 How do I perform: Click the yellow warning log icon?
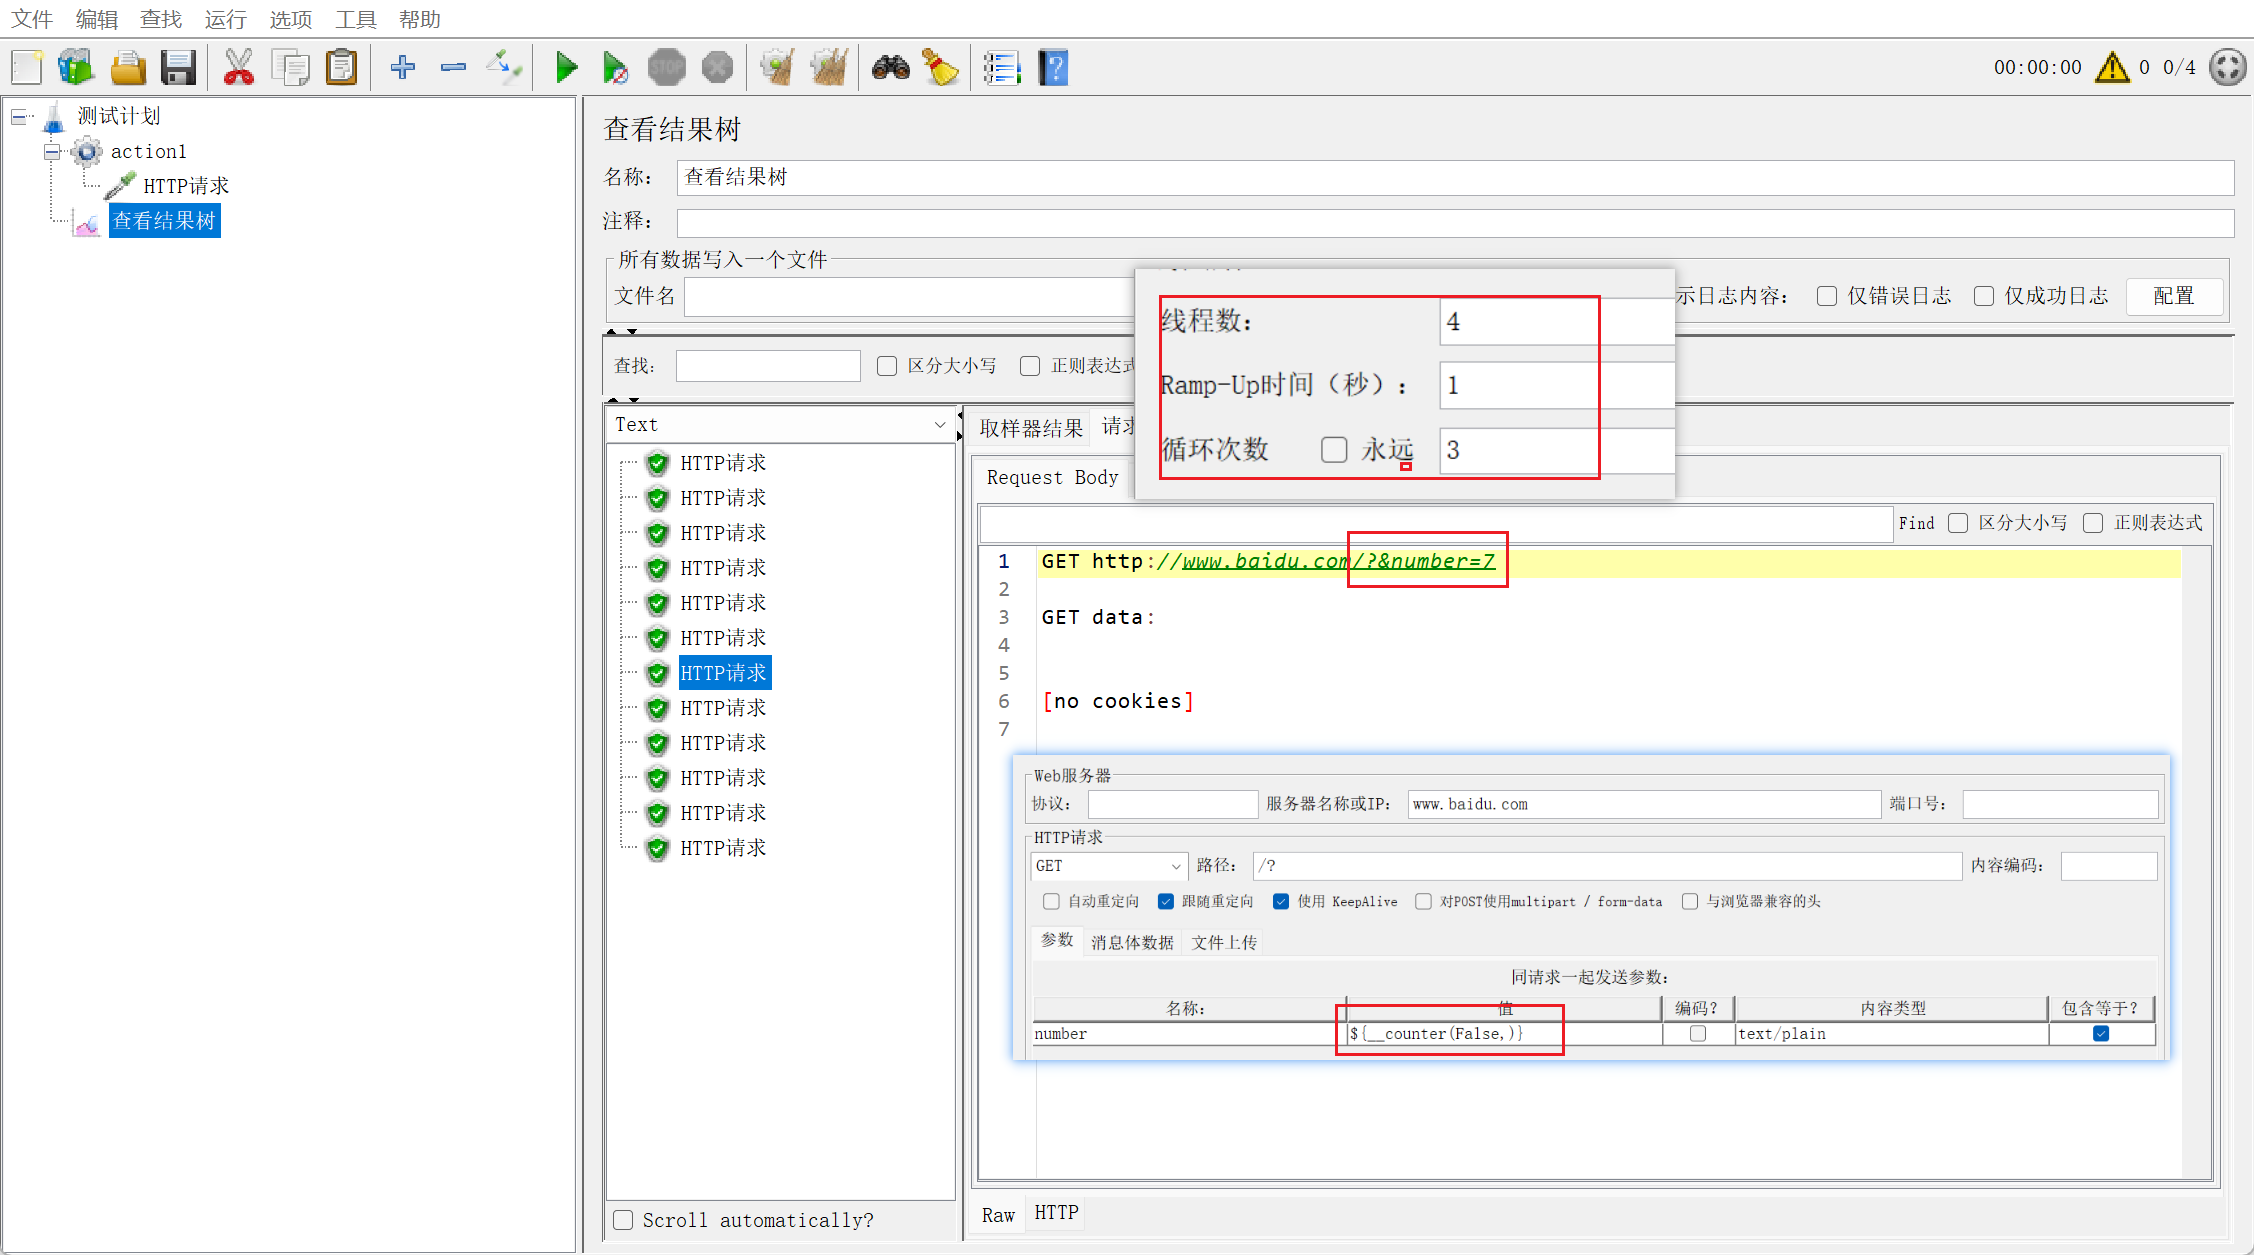2112,68
